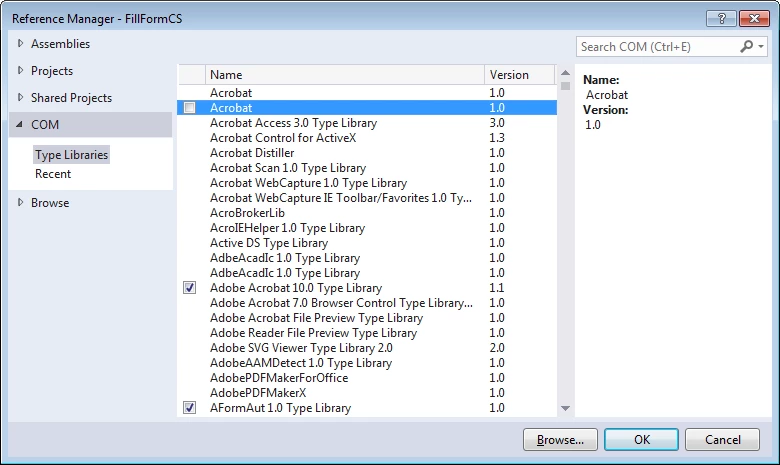Select the first unhighlighted Acrobat row
Image resolution: width=780 pixels, height=465 pixels.
coord(367,93)
